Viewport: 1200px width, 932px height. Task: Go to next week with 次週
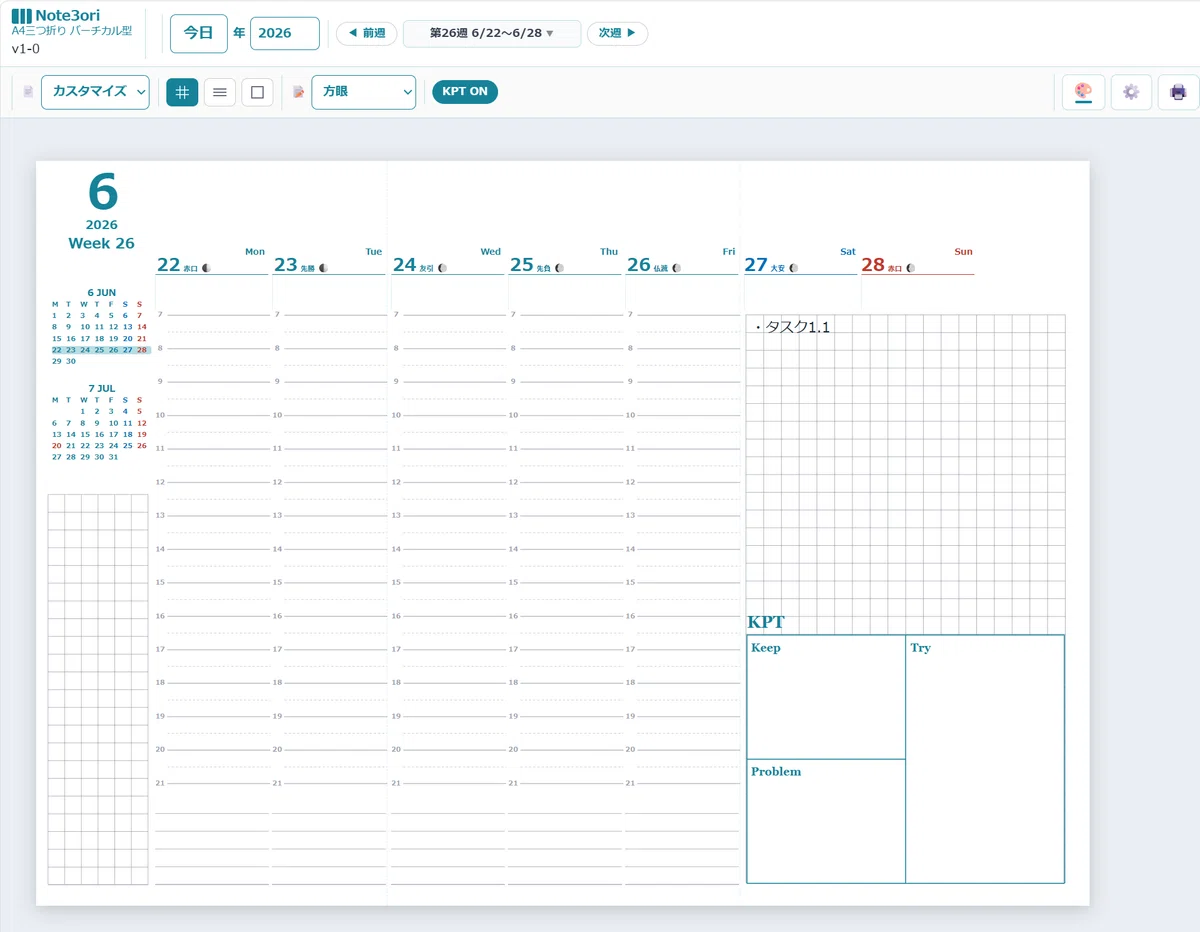coord(617,33)
